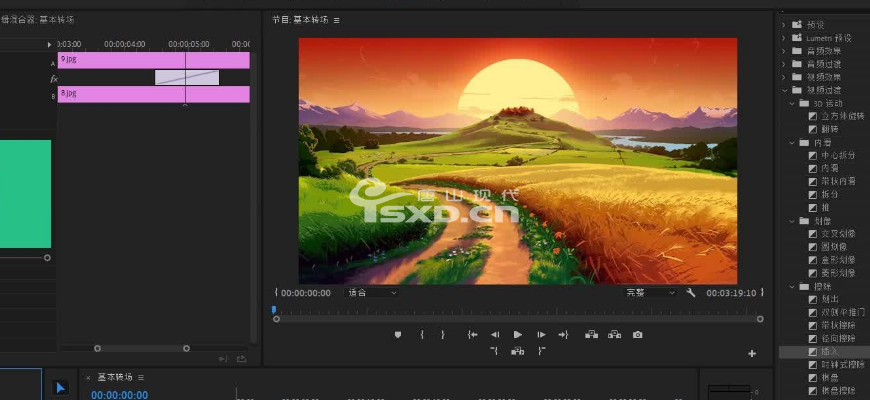This screenshot has width=870, height=400.
Task: Click the Lift button
Action: pyautogui.click(x=591, y=335)
